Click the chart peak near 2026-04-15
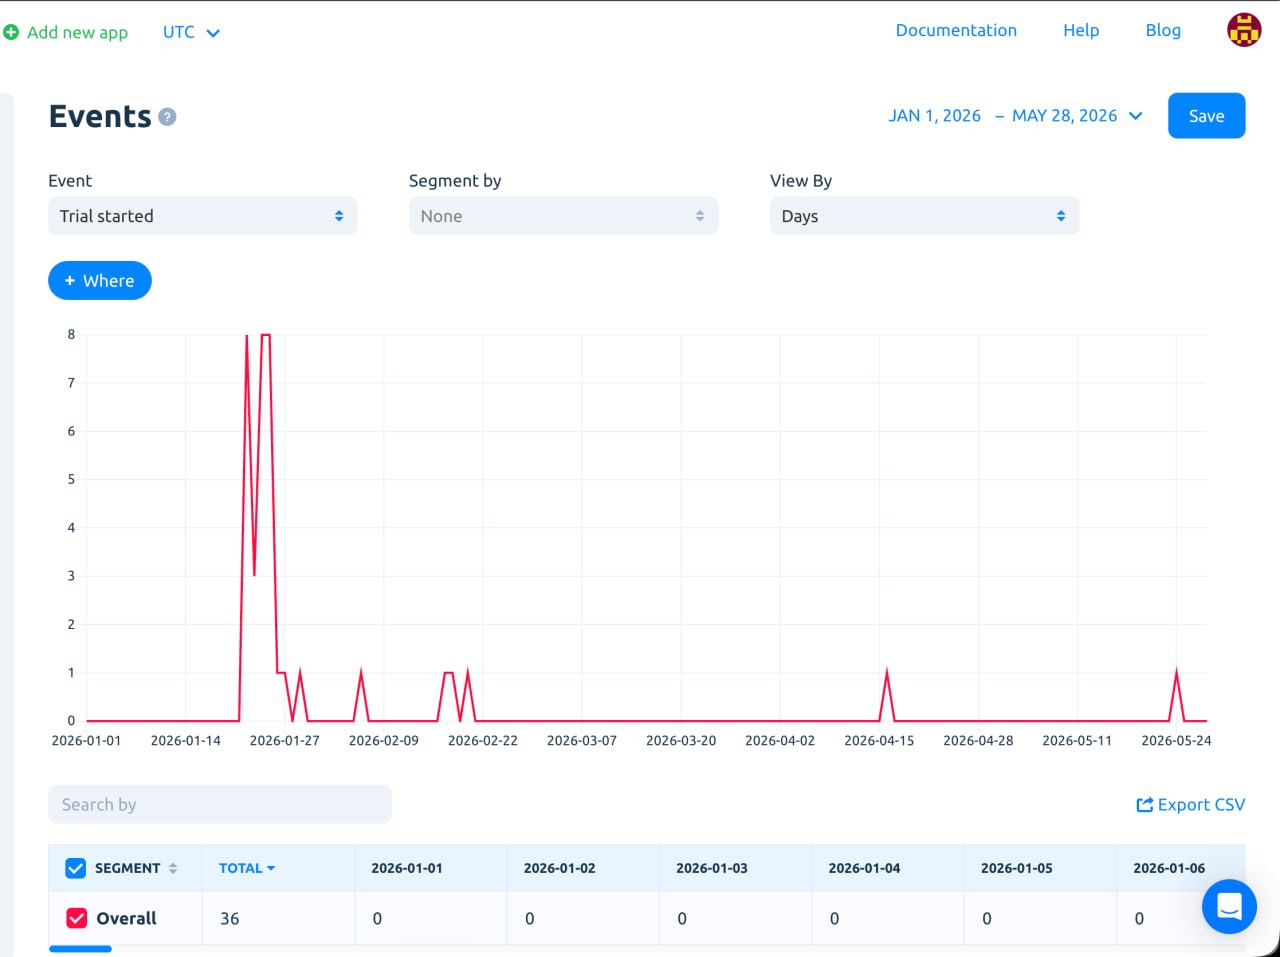1280x957 pixels. point(887,673)
